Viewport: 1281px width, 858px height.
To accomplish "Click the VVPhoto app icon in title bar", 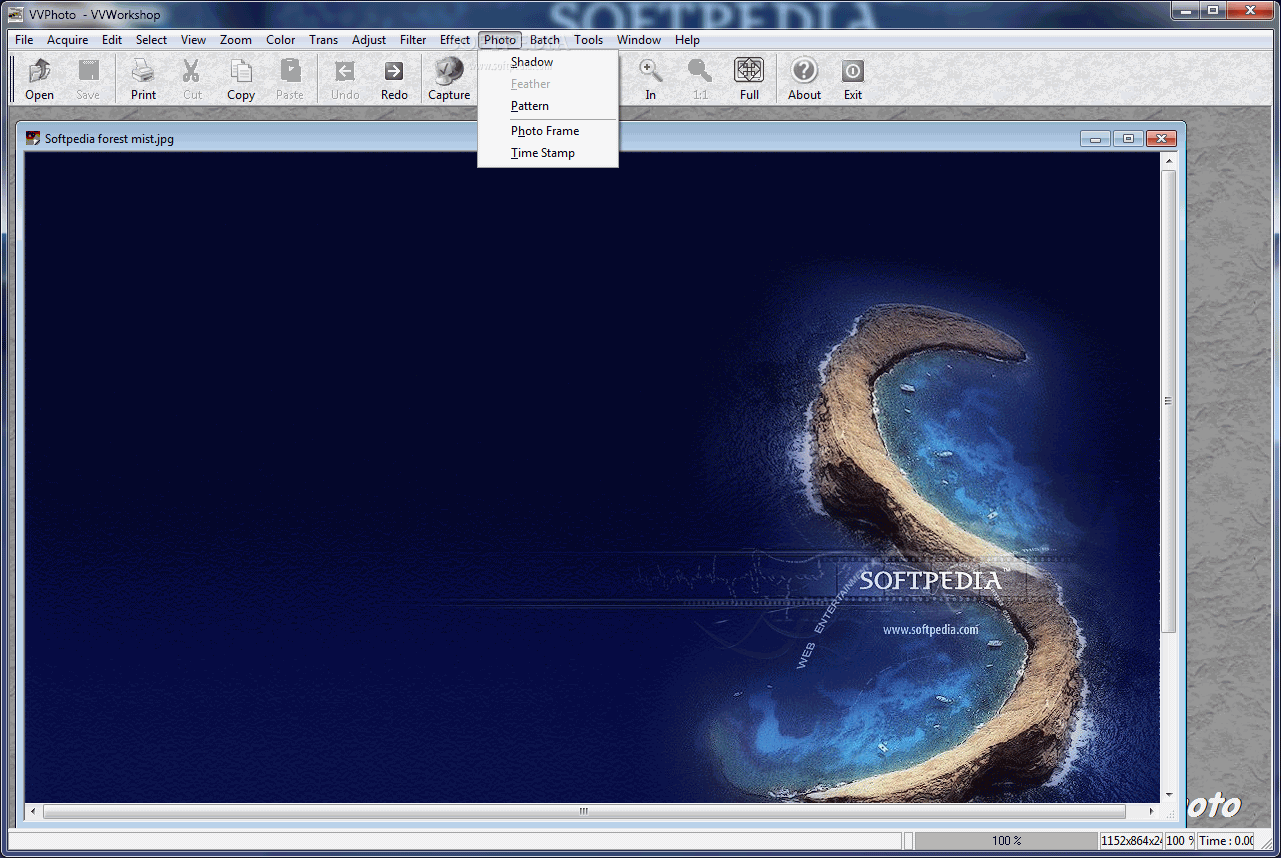I will (x=15, y=14).
